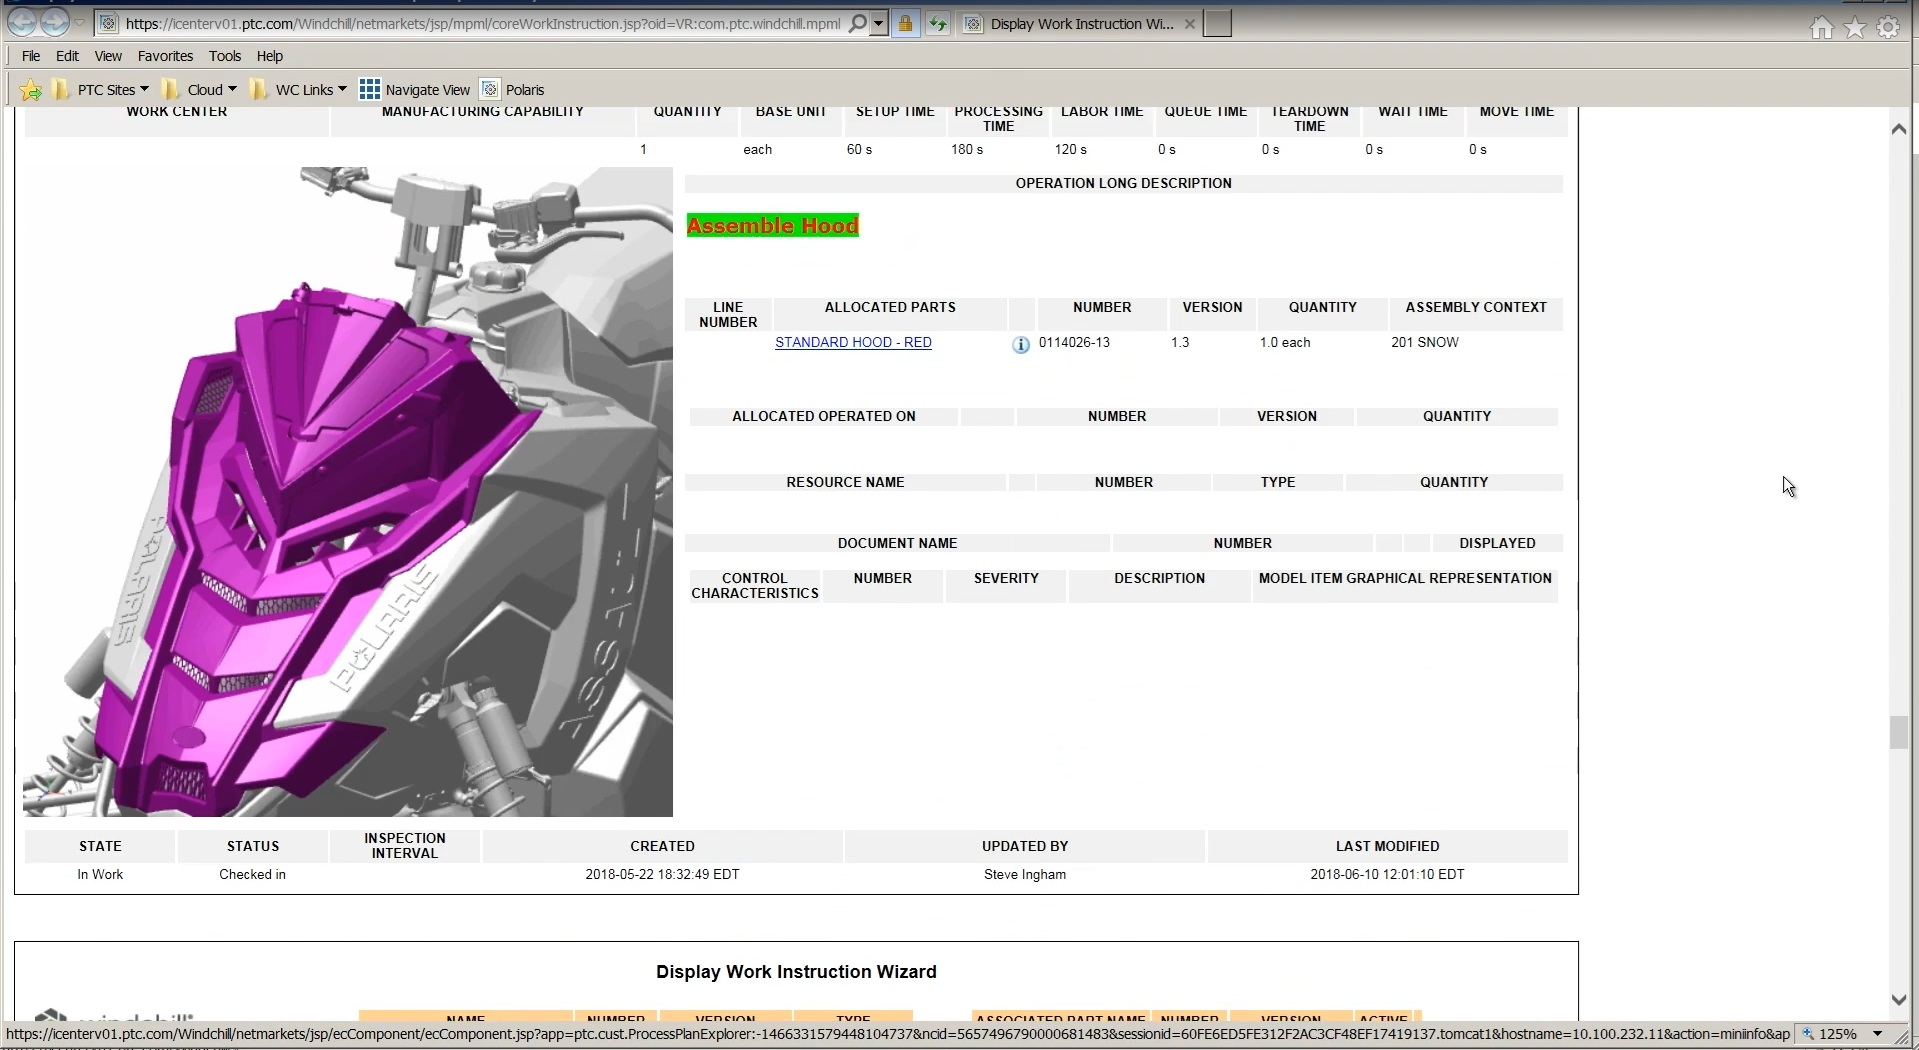Click the 120 s labor time value
Viewport: 1919px width, 1050px height.
[x=1070, y=149]
